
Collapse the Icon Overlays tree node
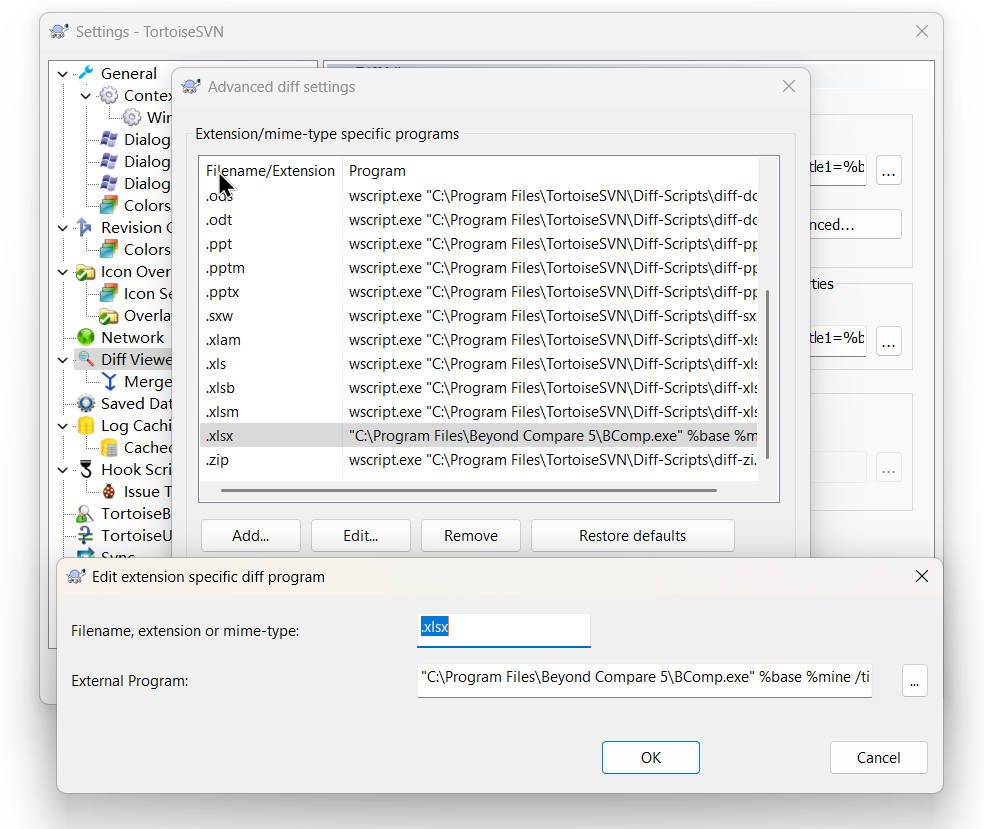click(63, 271)
